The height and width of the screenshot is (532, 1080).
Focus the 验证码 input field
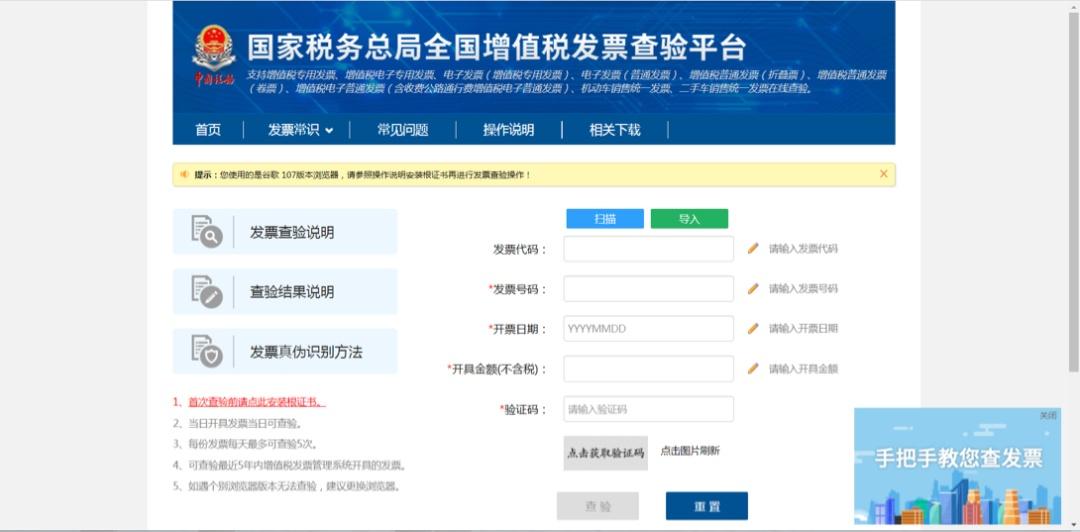coord(648,409)
